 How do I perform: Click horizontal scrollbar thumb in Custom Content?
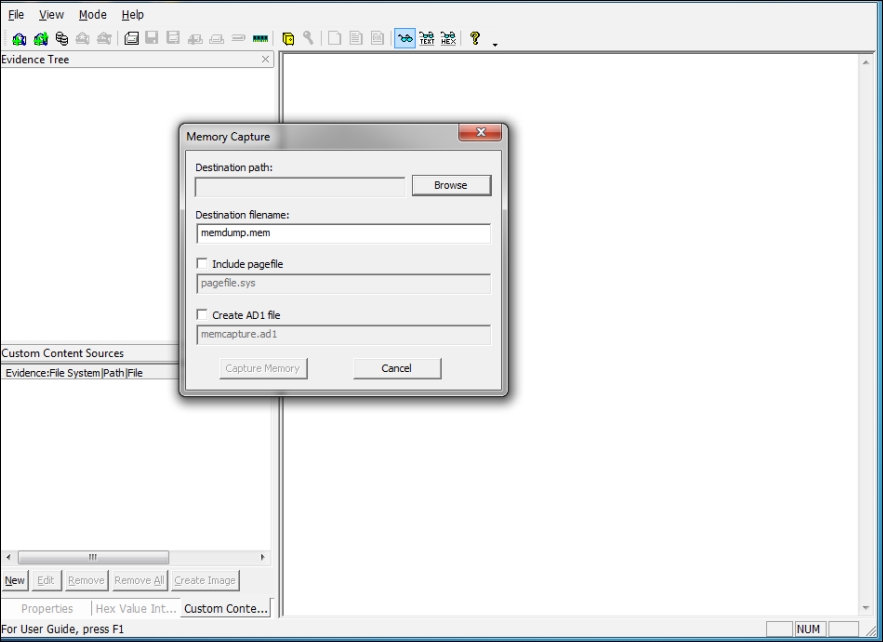(93, 557)
